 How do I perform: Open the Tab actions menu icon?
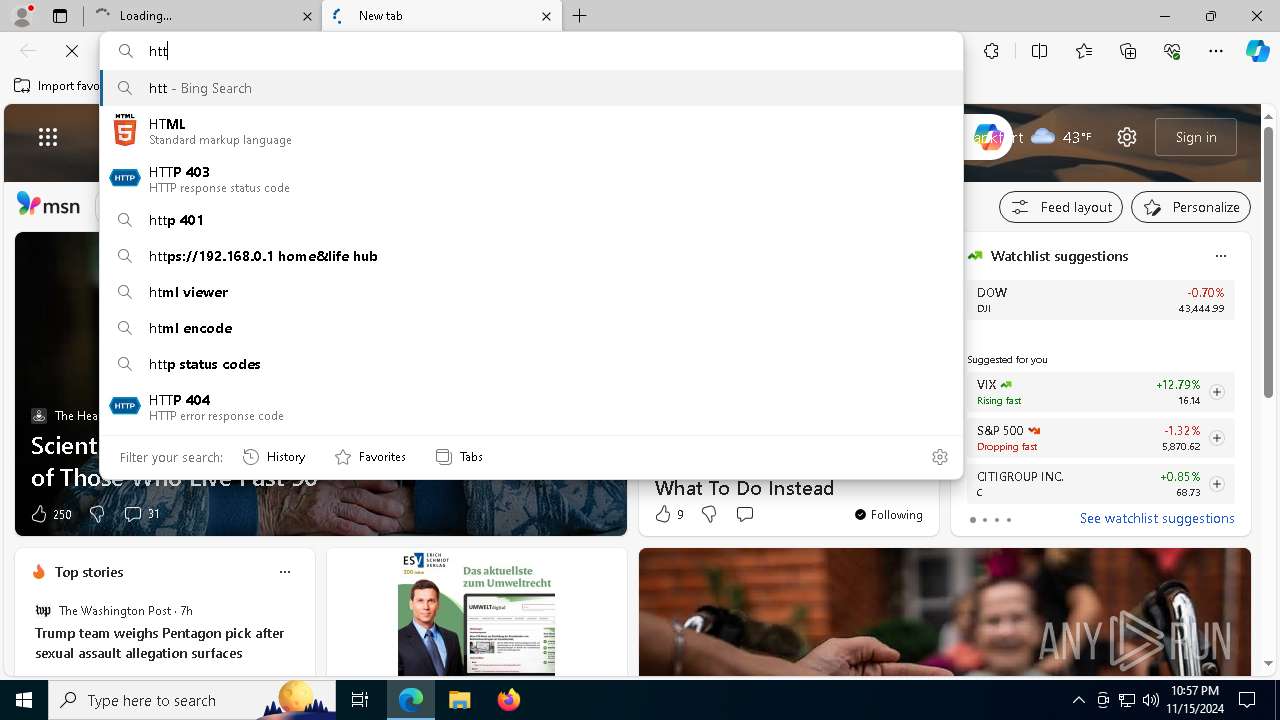pos(60,16)
